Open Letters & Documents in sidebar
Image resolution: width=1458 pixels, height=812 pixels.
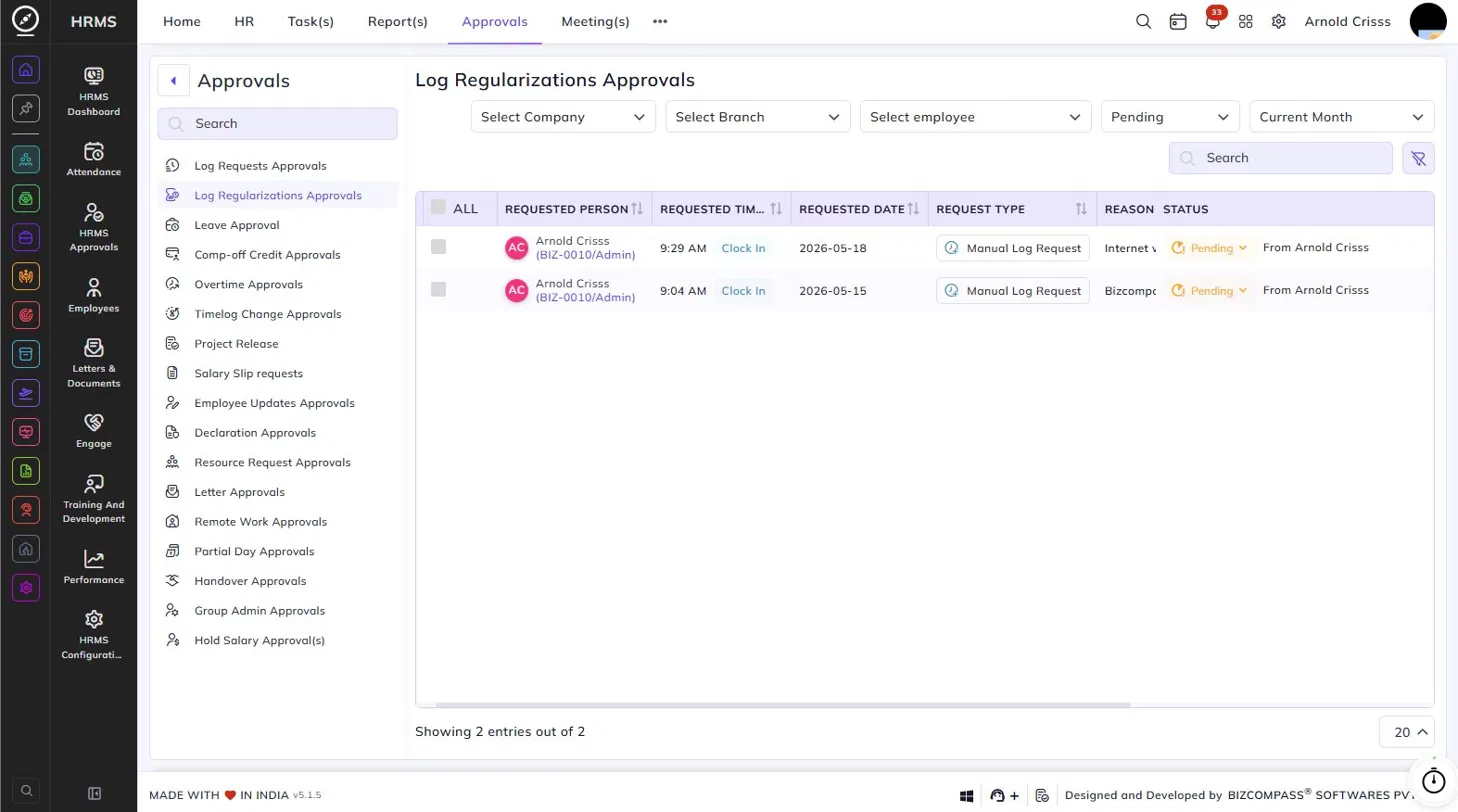94,363
